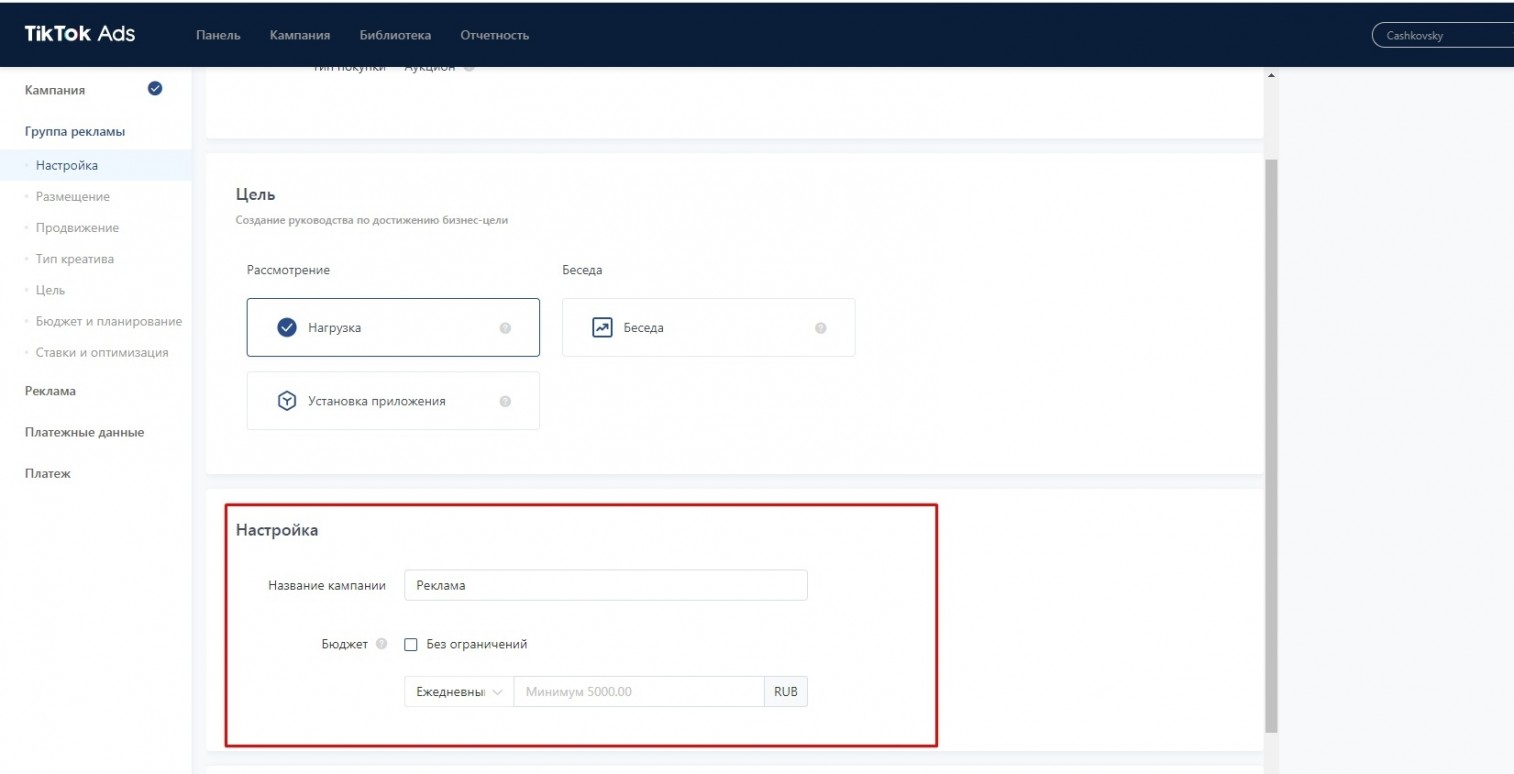Go to Цель sidebar item

point(50,290)
